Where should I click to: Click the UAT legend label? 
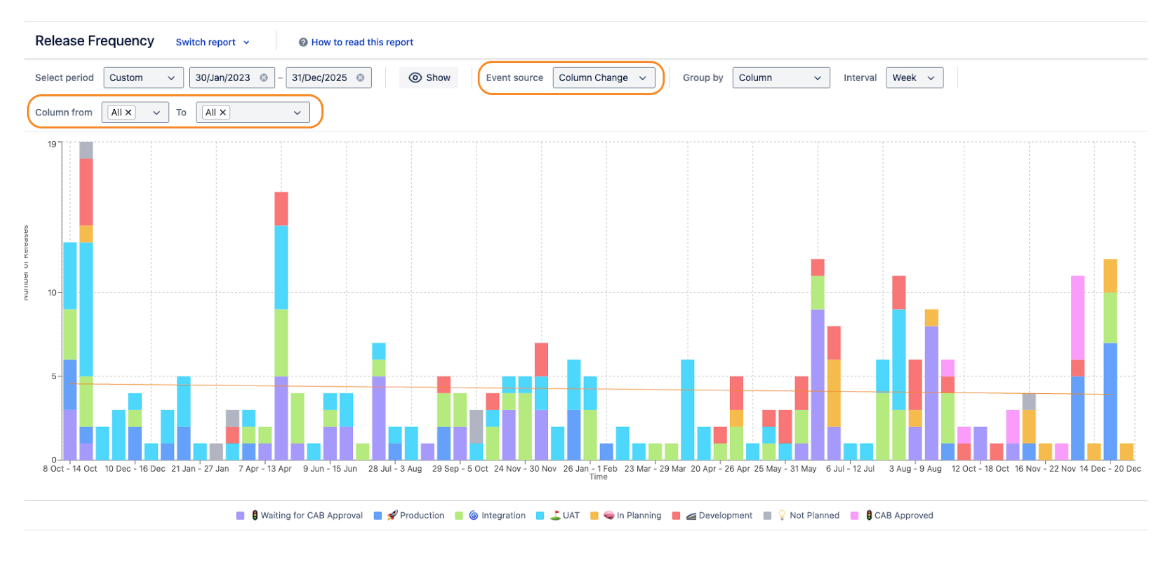click(x=571, y=515)
